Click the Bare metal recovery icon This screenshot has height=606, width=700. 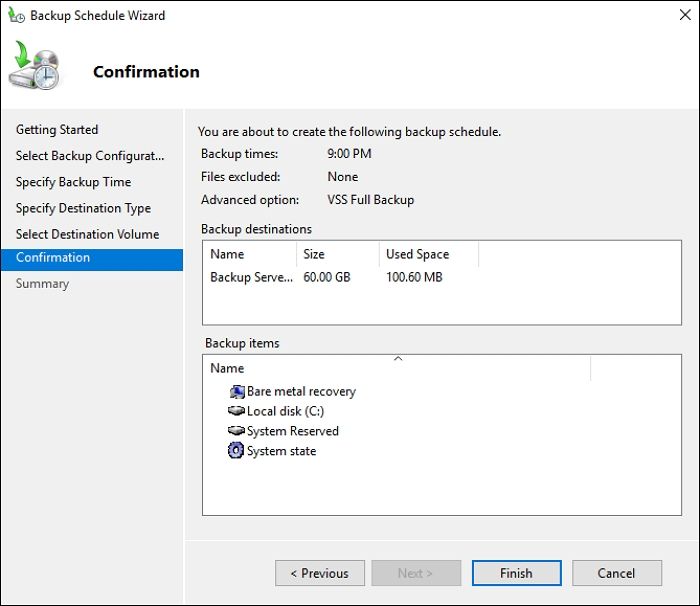pos(236,391)
